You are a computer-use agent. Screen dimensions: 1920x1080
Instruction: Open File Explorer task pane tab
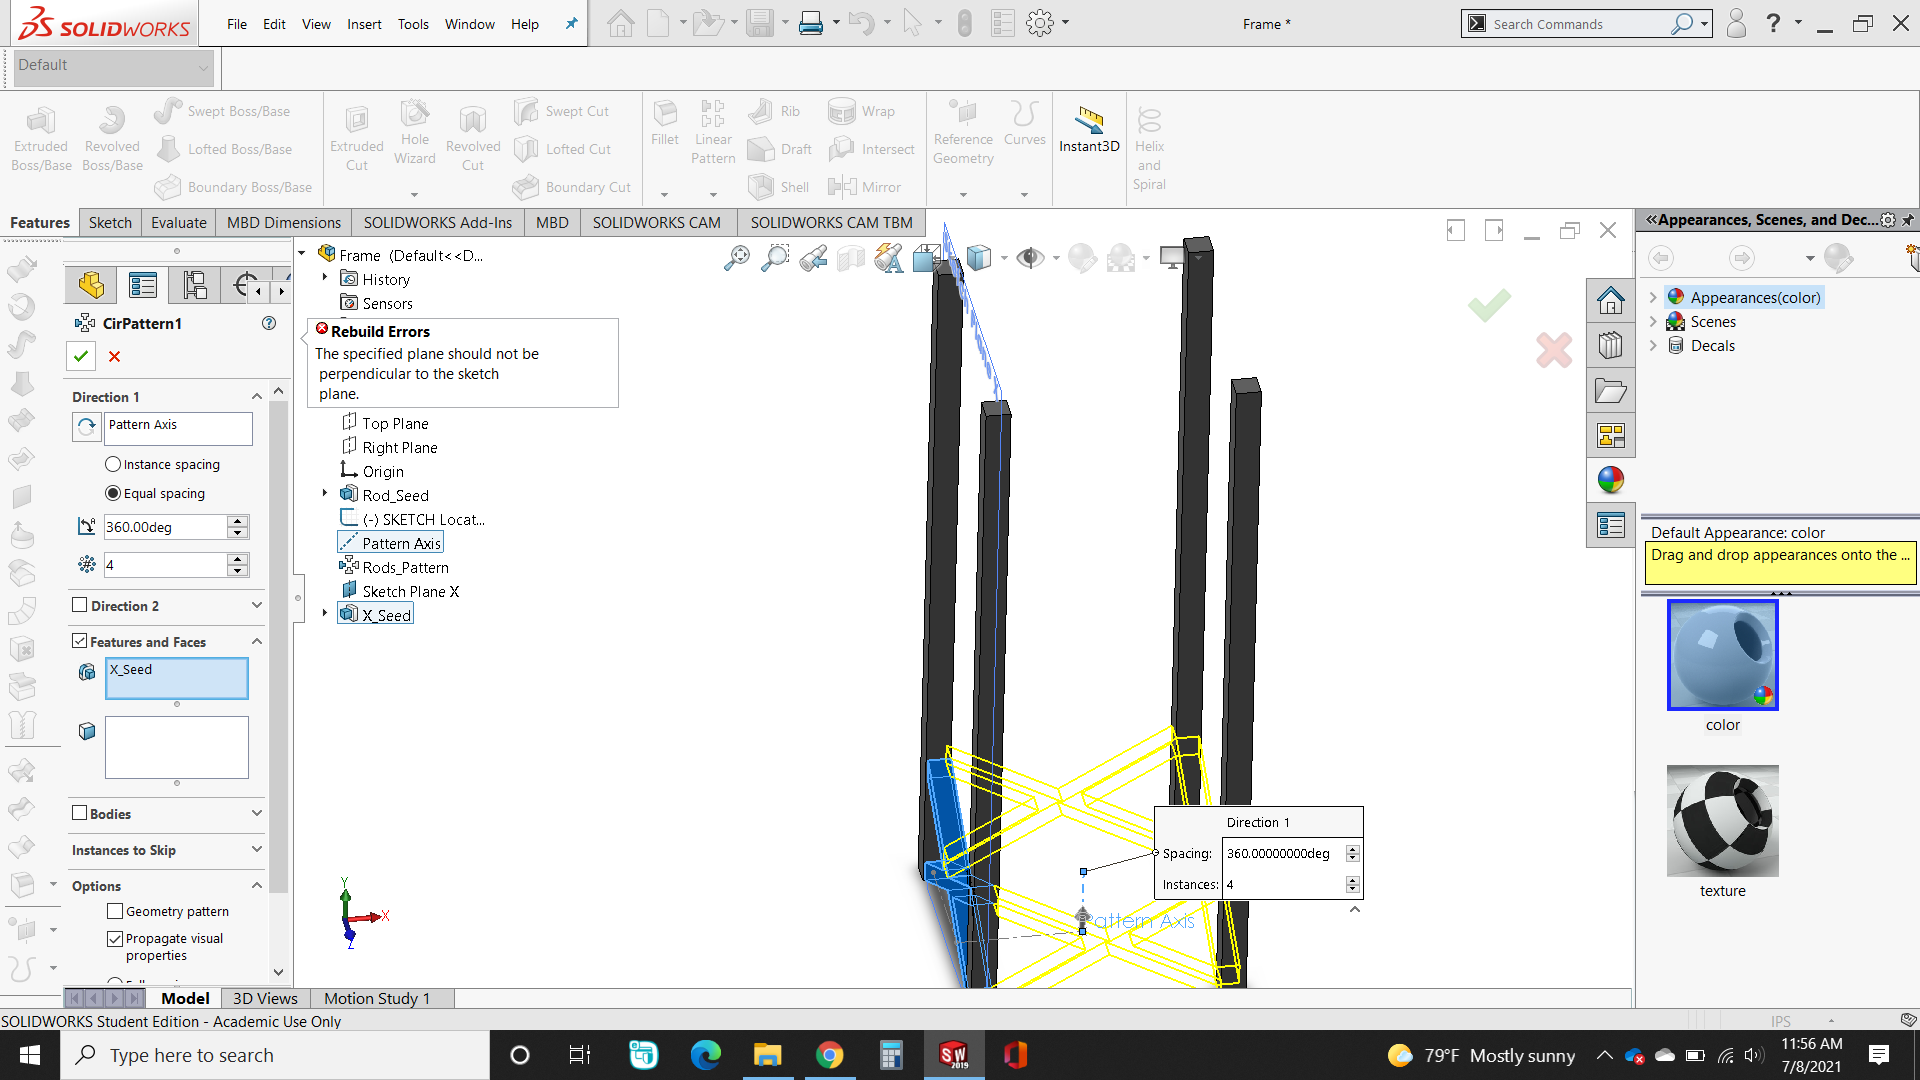(x=1610, y=391)
